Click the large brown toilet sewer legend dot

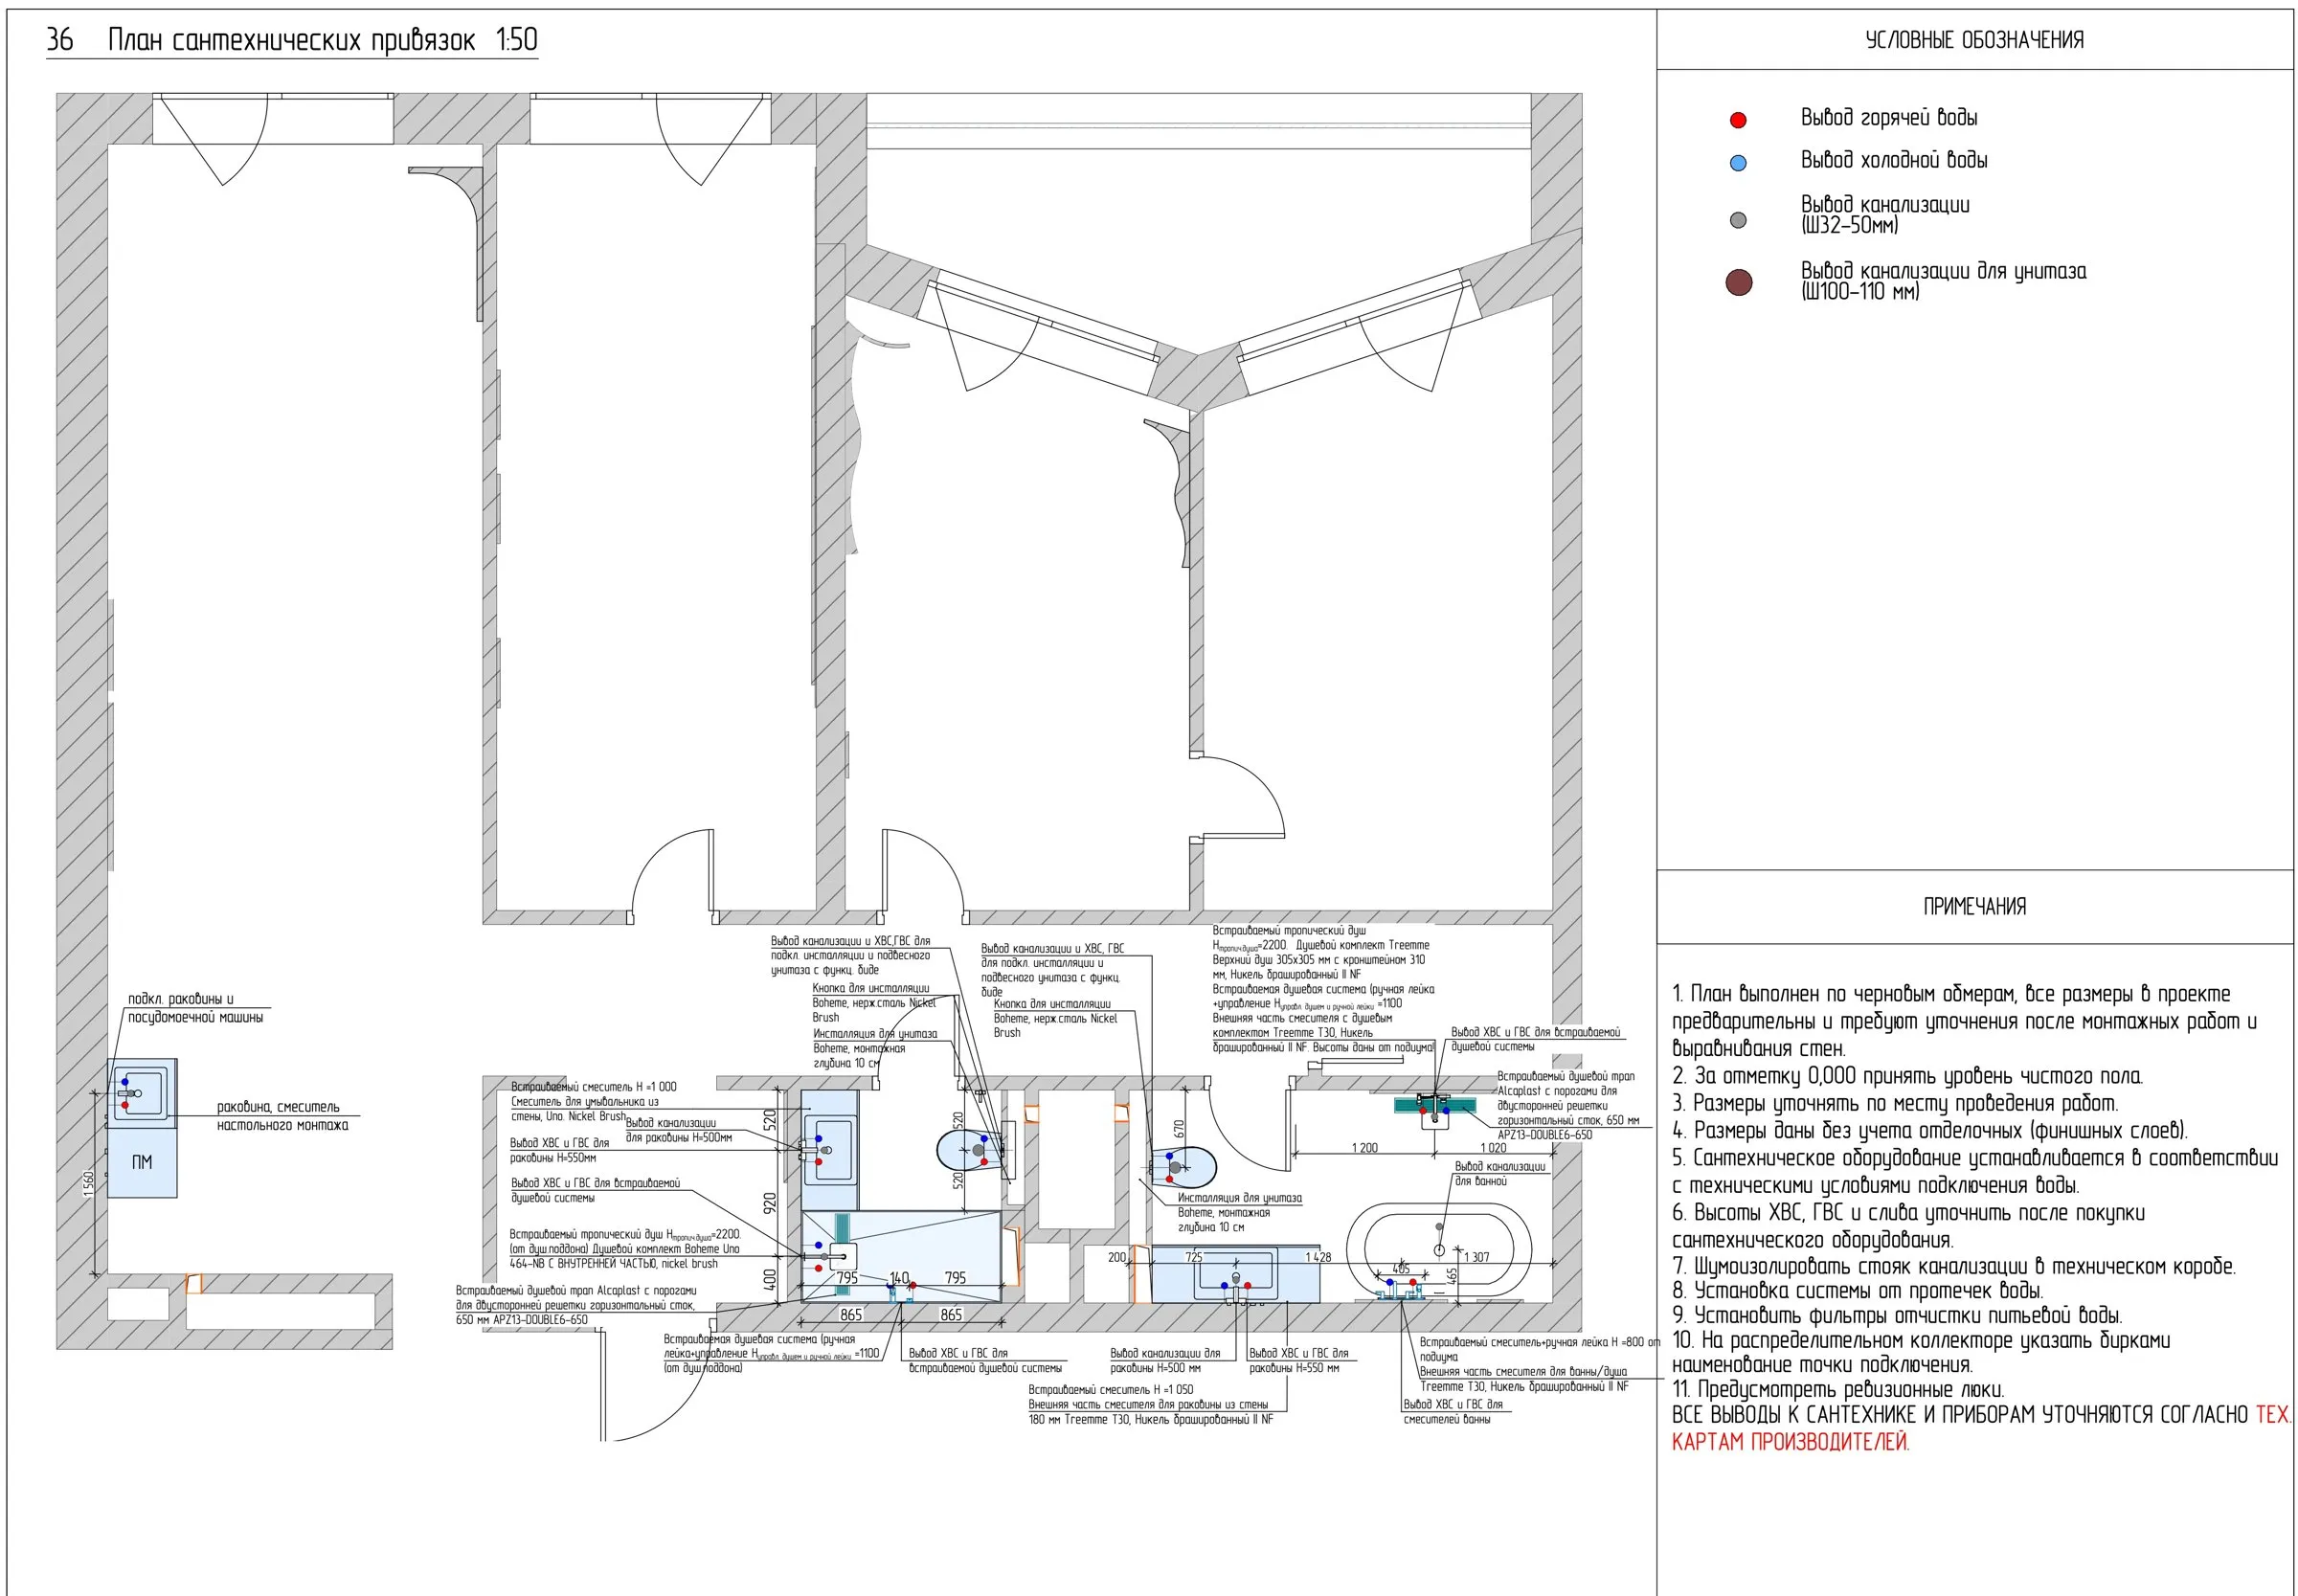pos(1738,283)
